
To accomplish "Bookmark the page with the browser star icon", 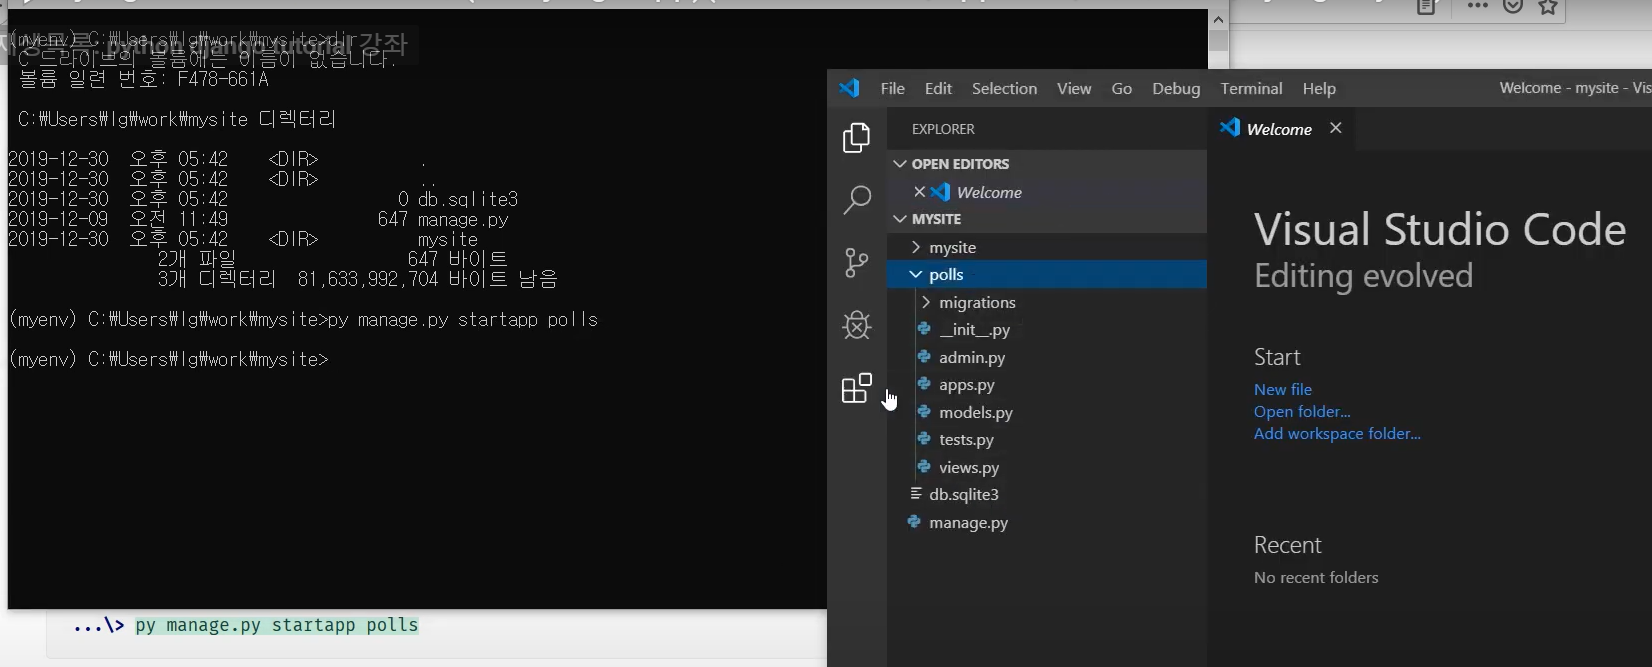I will point(1548,7).
